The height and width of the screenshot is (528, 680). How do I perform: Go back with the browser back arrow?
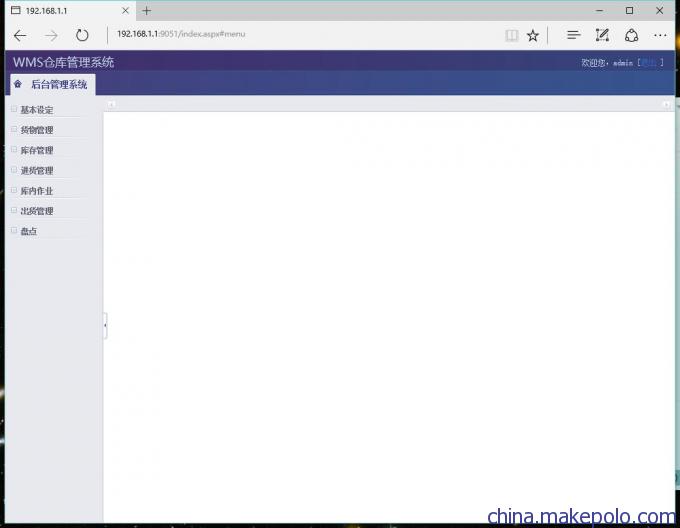point(20,36)
